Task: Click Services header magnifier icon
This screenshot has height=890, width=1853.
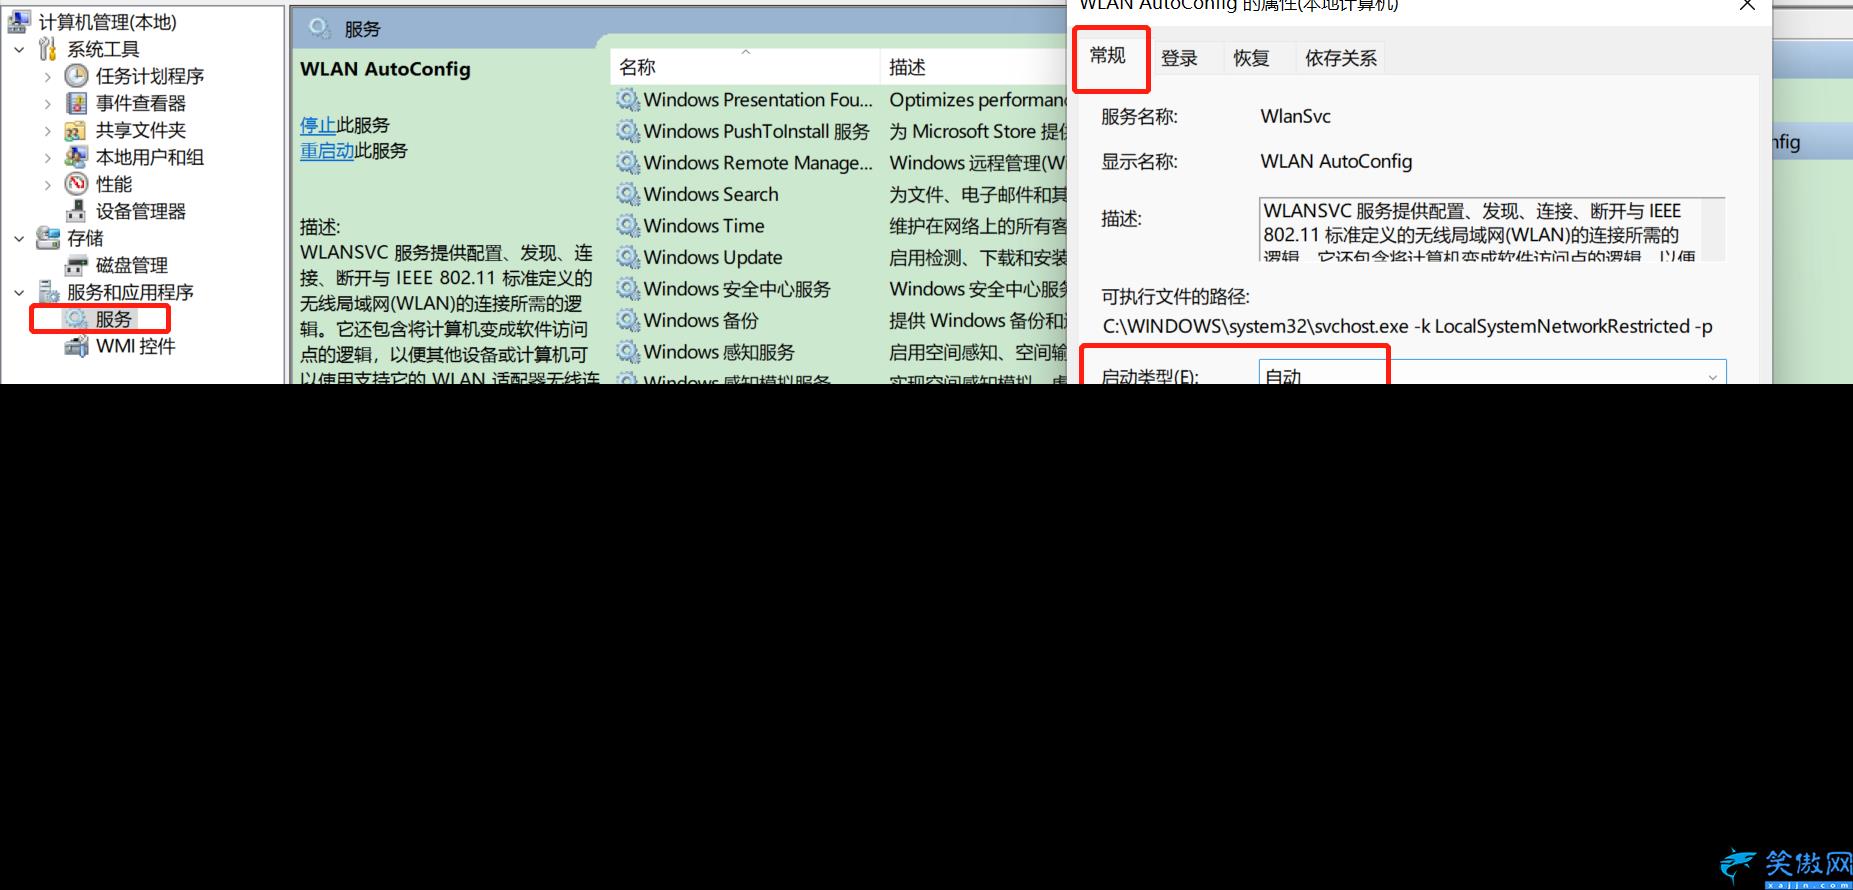Action: pyautogui.click(x=319, y=28)
